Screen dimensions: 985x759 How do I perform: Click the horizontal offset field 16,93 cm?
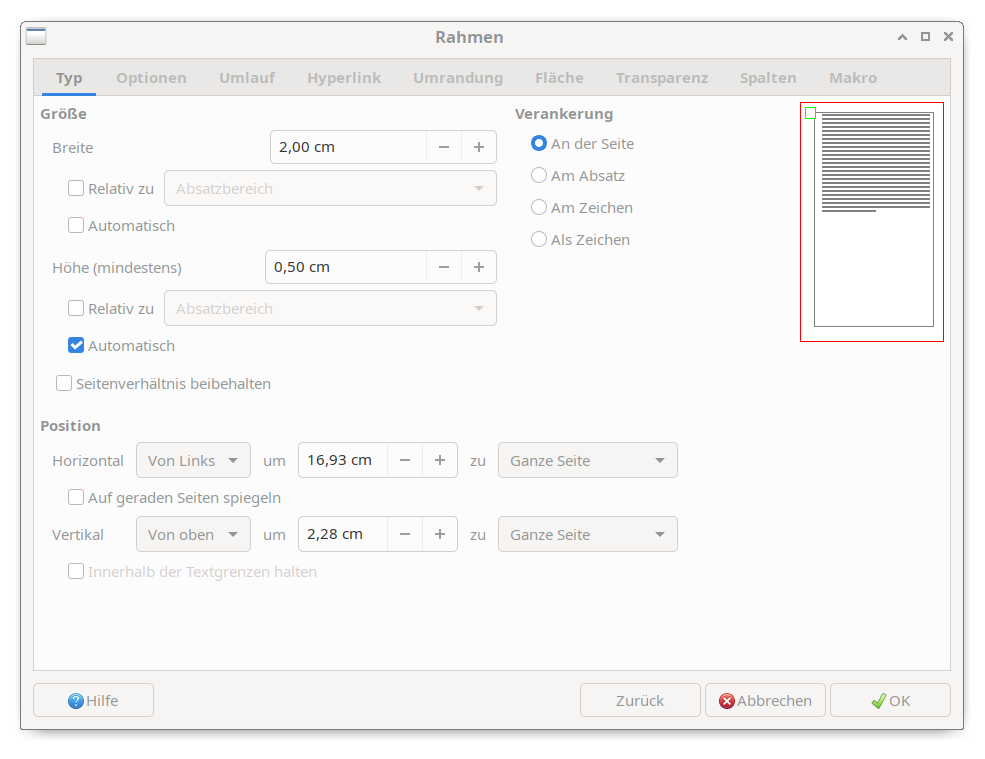343,461
